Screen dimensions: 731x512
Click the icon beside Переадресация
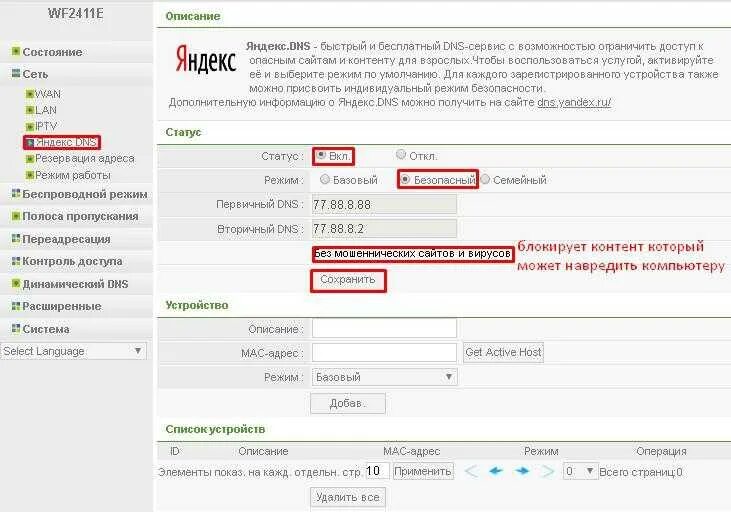pos(16,238)
